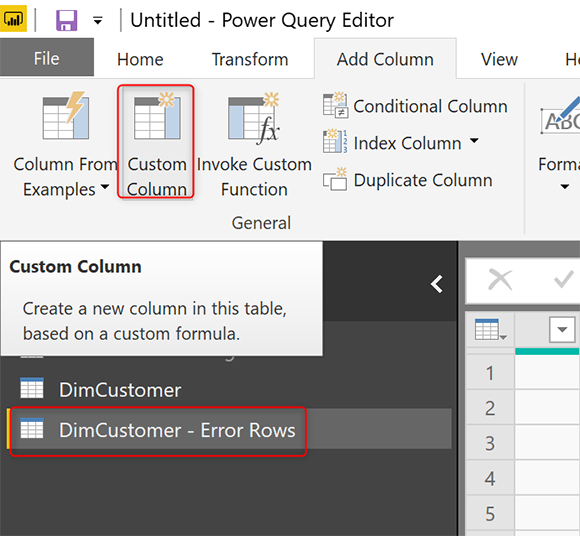This screenshot has width=580, height=536.
Task: Open the File tab
Action: coord(47,58)
